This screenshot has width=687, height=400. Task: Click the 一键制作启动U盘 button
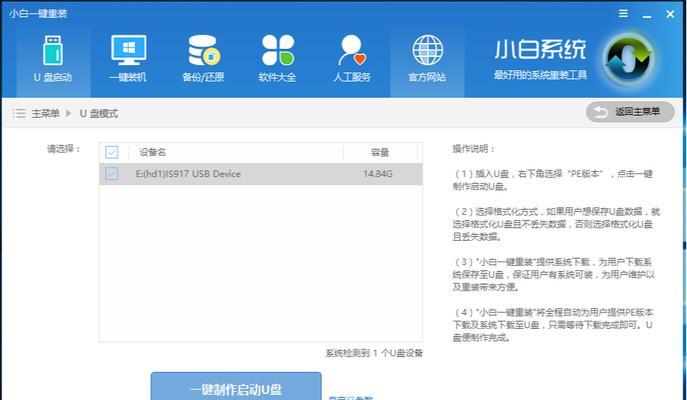click(x=236, y=386)
